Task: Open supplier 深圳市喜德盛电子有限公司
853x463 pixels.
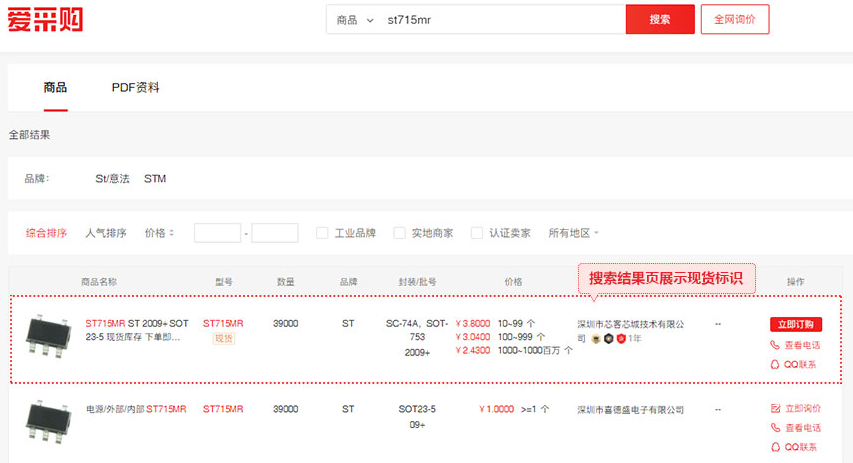Action: pyautogui.click(x=631, y=410)
